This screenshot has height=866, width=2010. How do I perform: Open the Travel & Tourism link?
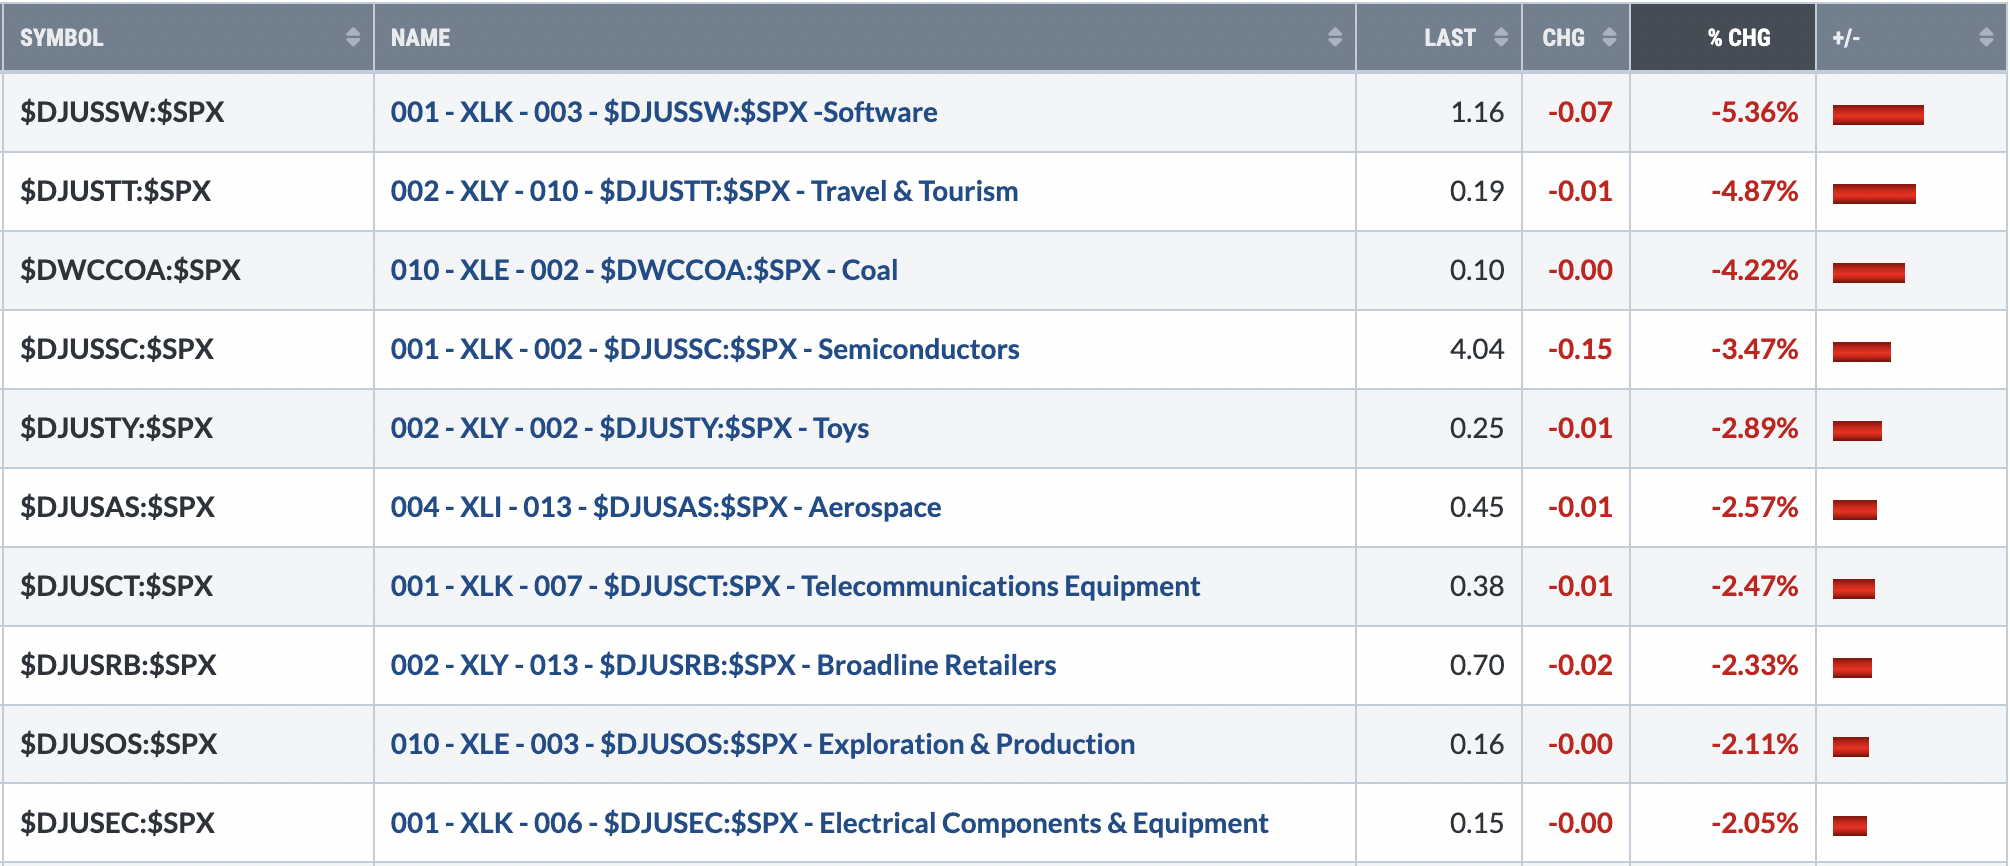click(x=704, y=191)
